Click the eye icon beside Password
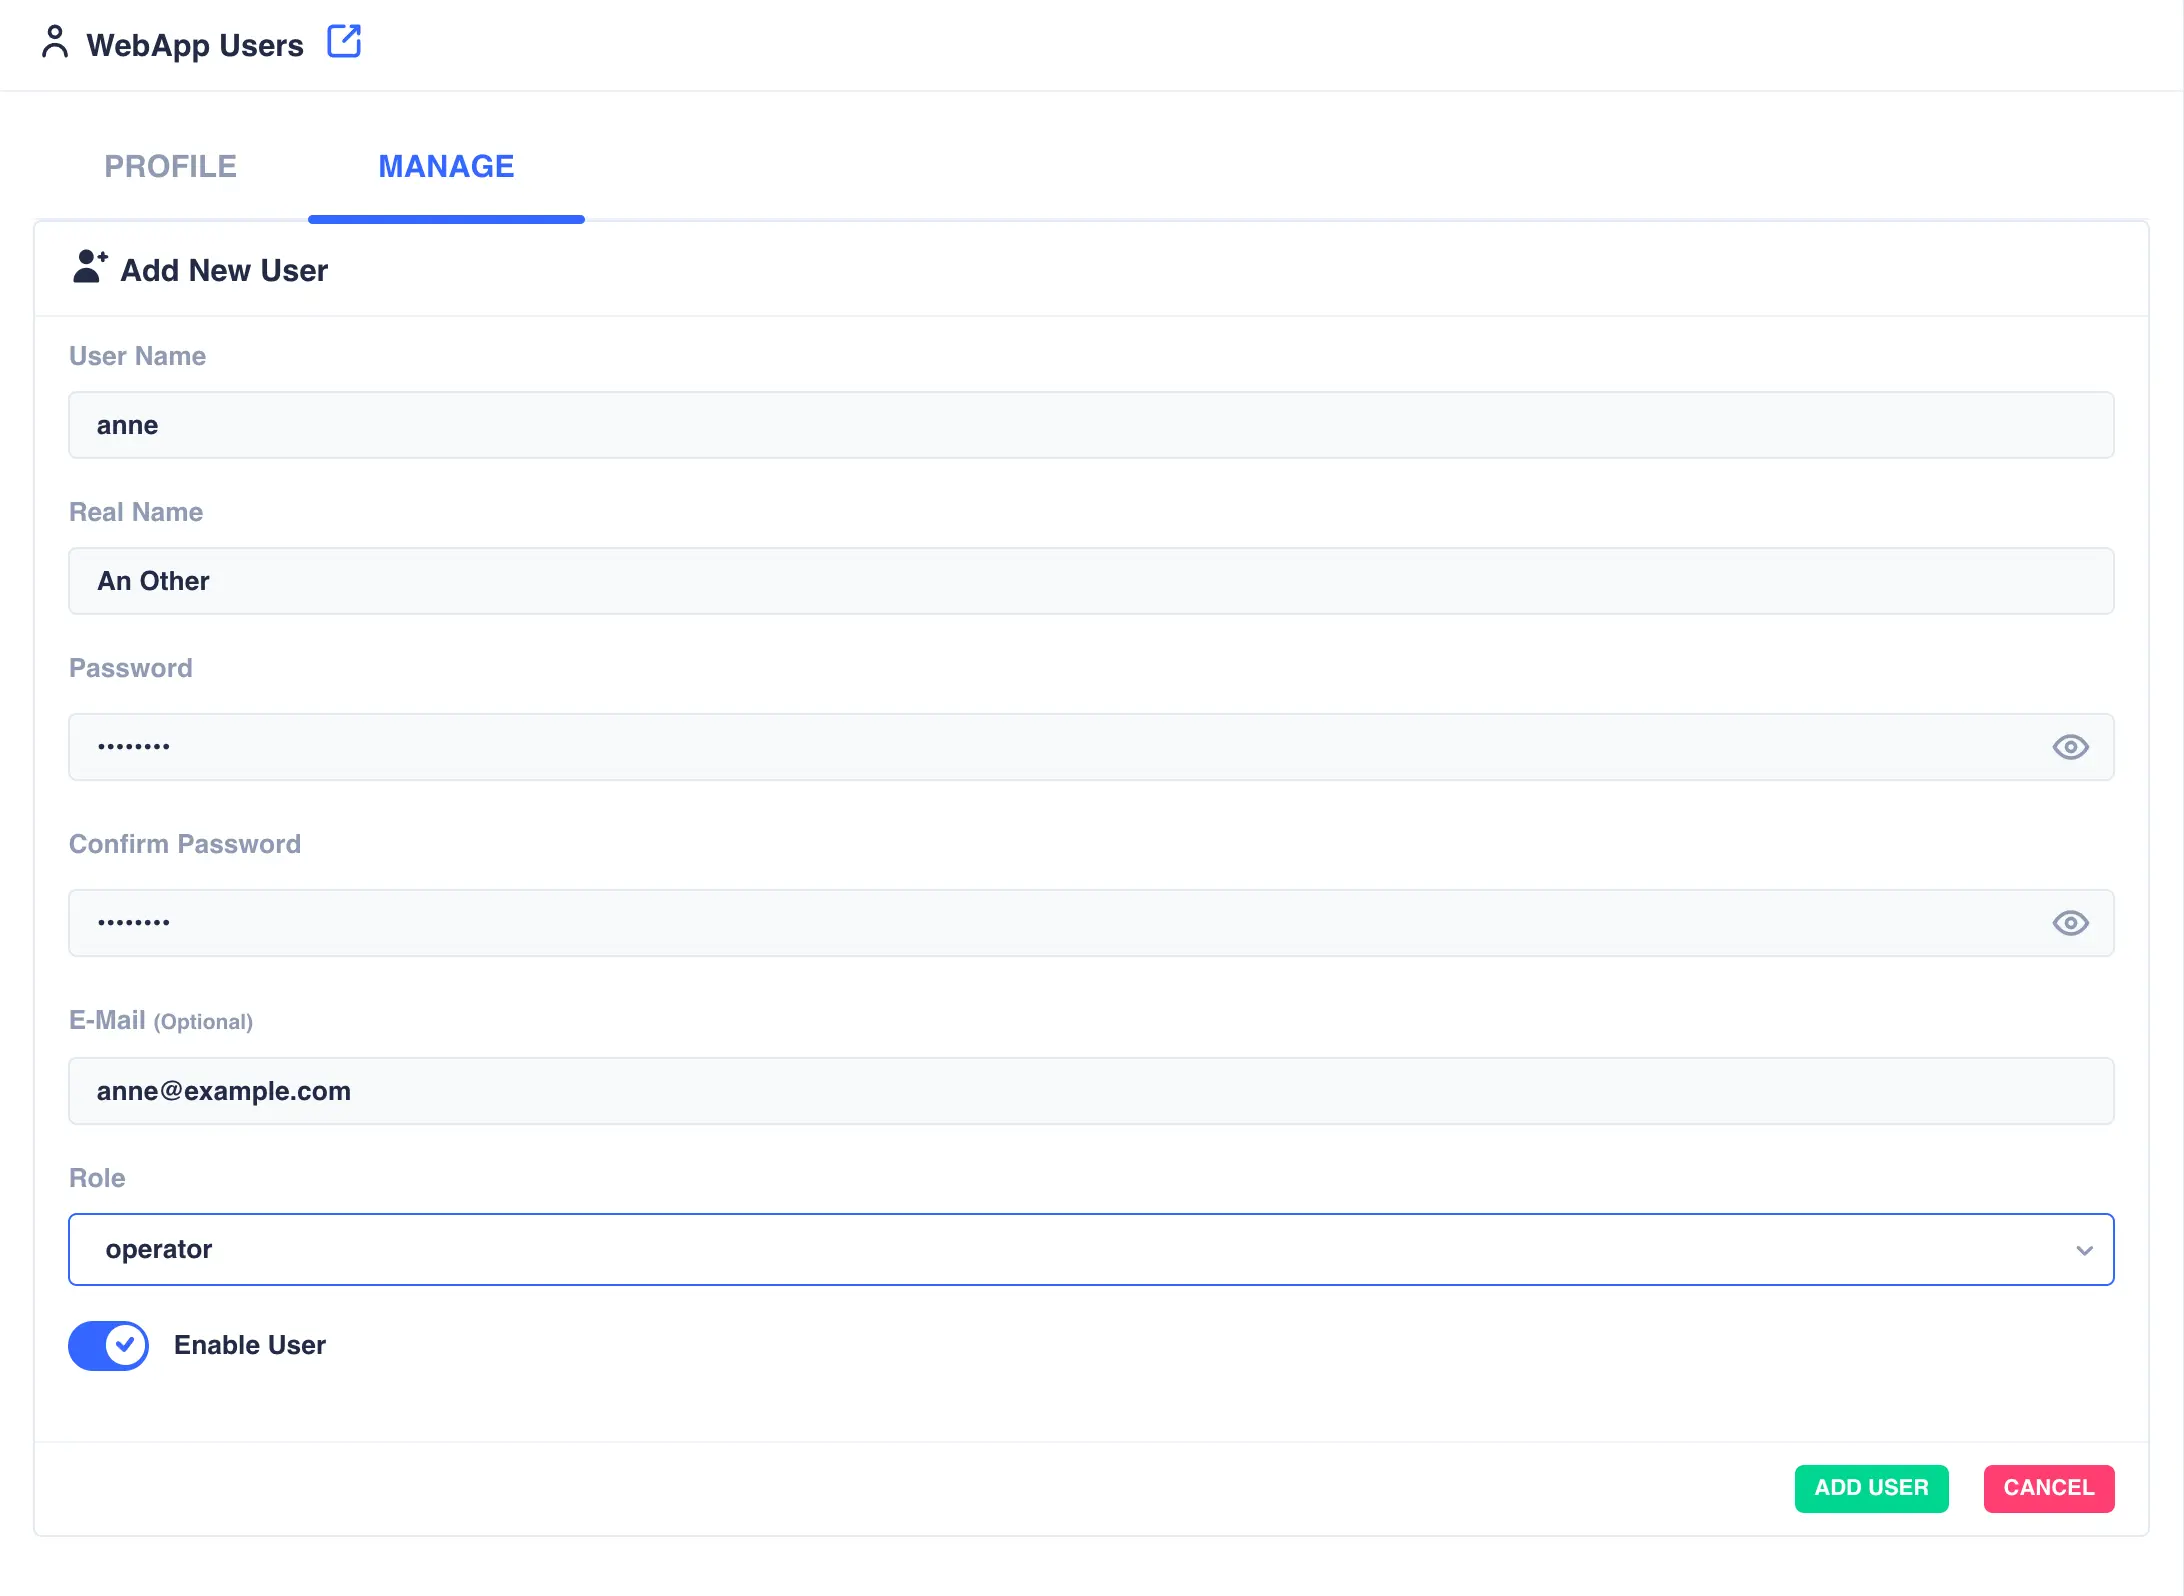Viewport: 2184px width, 1596px height. pos(2070,746)
